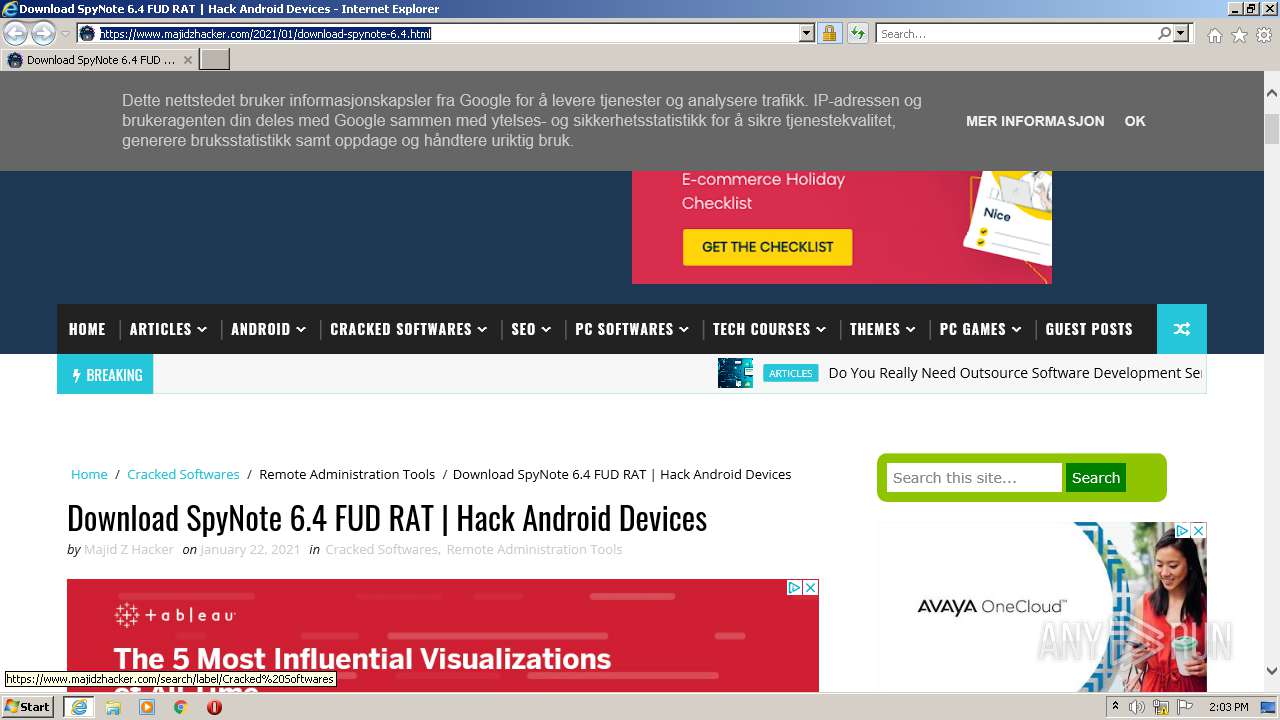
Task: Click the Cracked Softwares breadcrumb link
Action: coord(183,474)
